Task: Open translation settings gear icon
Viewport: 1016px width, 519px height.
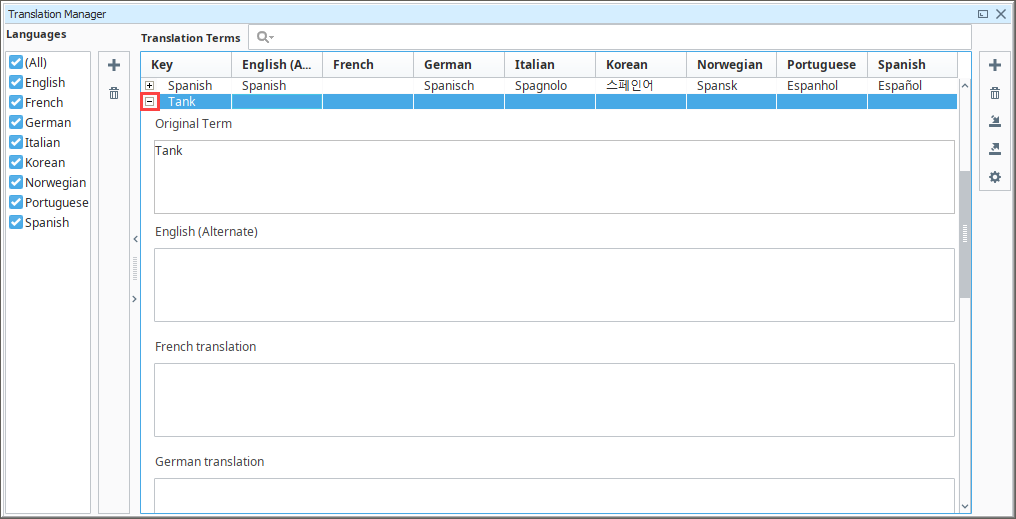Action: [995, 177]
